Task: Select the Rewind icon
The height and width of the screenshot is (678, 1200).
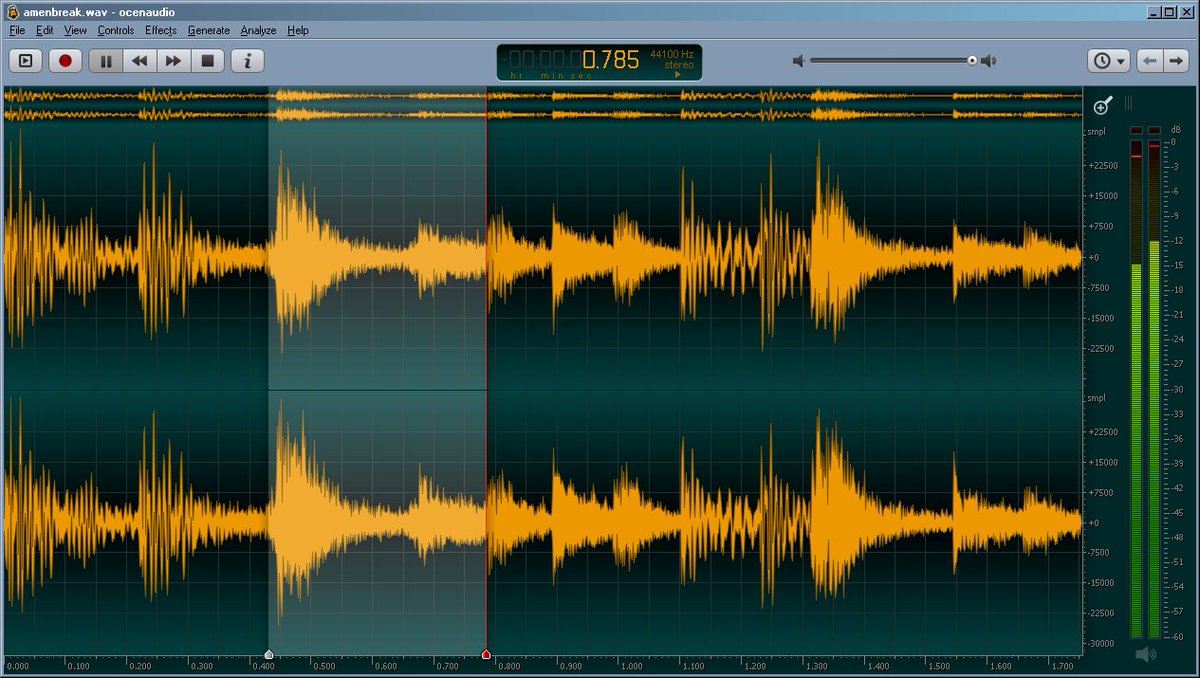Action: point(140,60)
